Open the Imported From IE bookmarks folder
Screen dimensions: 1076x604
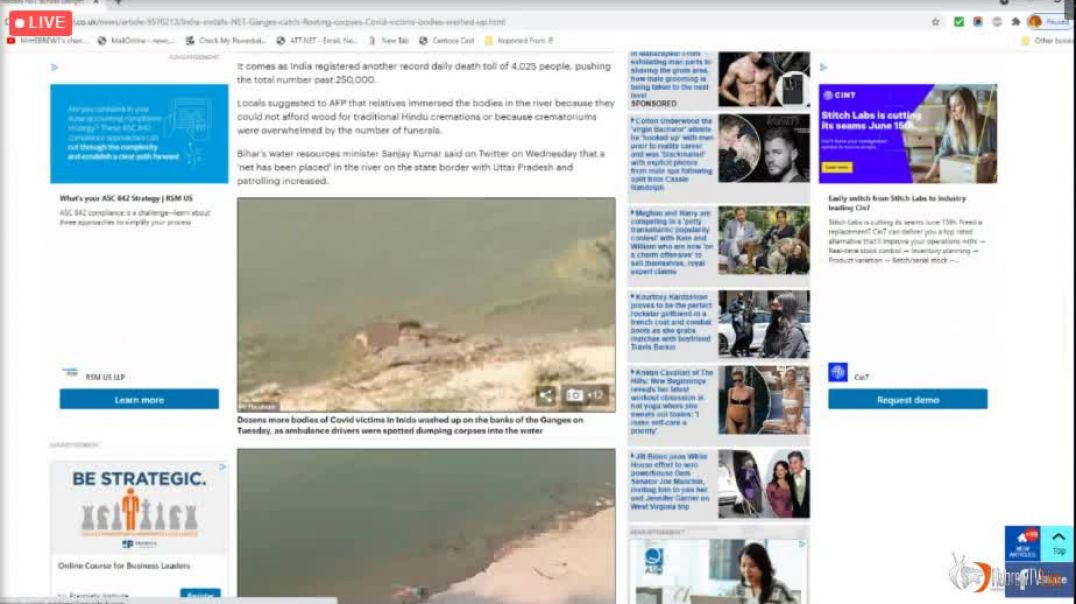[x=523, y=41]
